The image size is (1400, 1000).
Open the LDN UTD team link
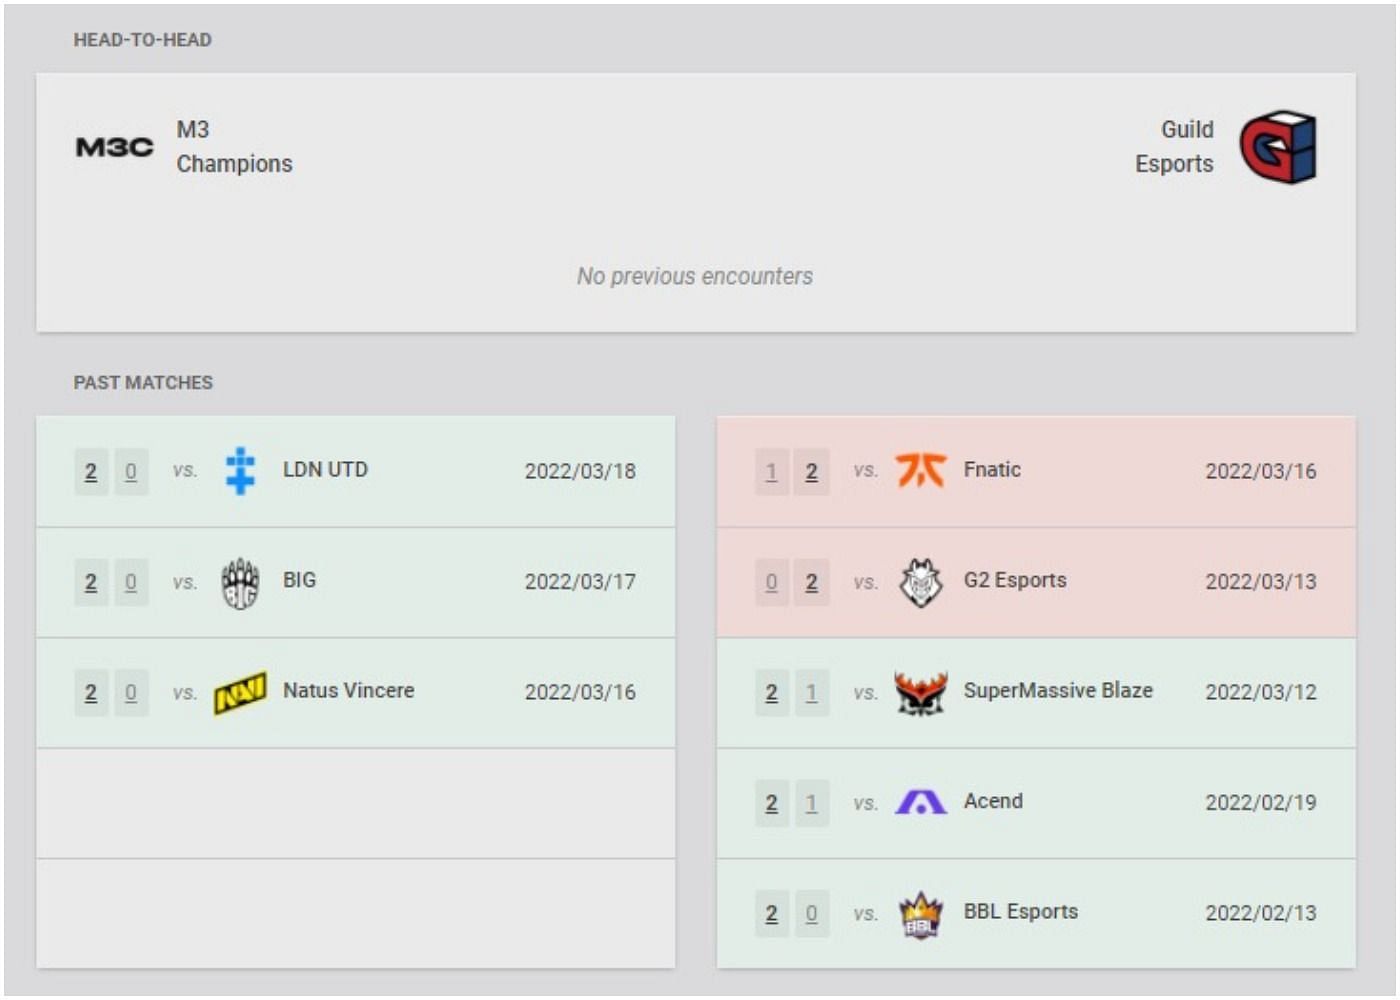tap(325, 469)
